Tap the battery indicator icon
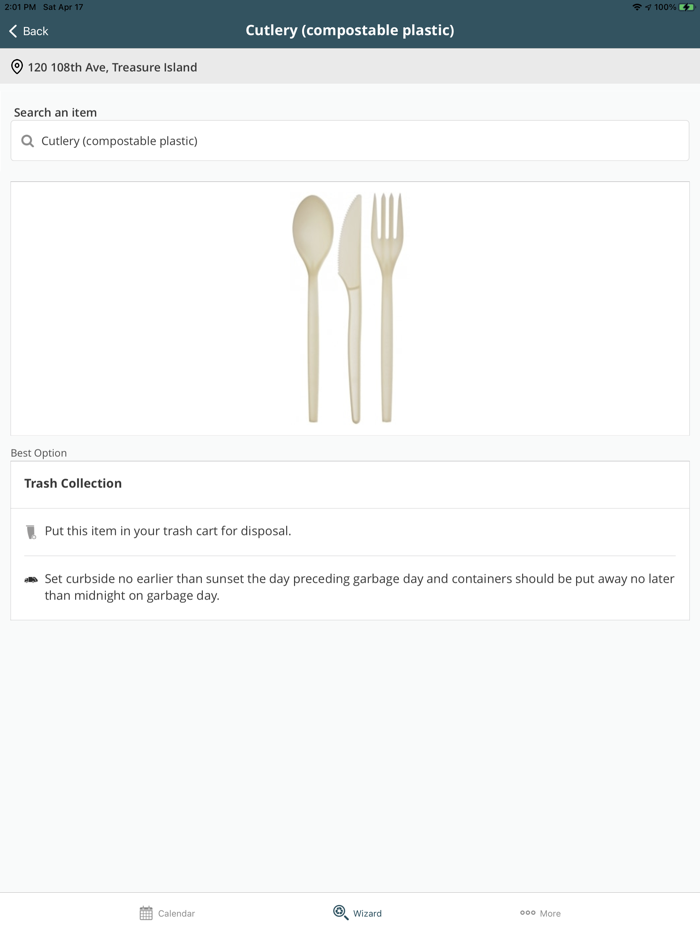Screen dimensions: 700x934 (x=687, y=7)
